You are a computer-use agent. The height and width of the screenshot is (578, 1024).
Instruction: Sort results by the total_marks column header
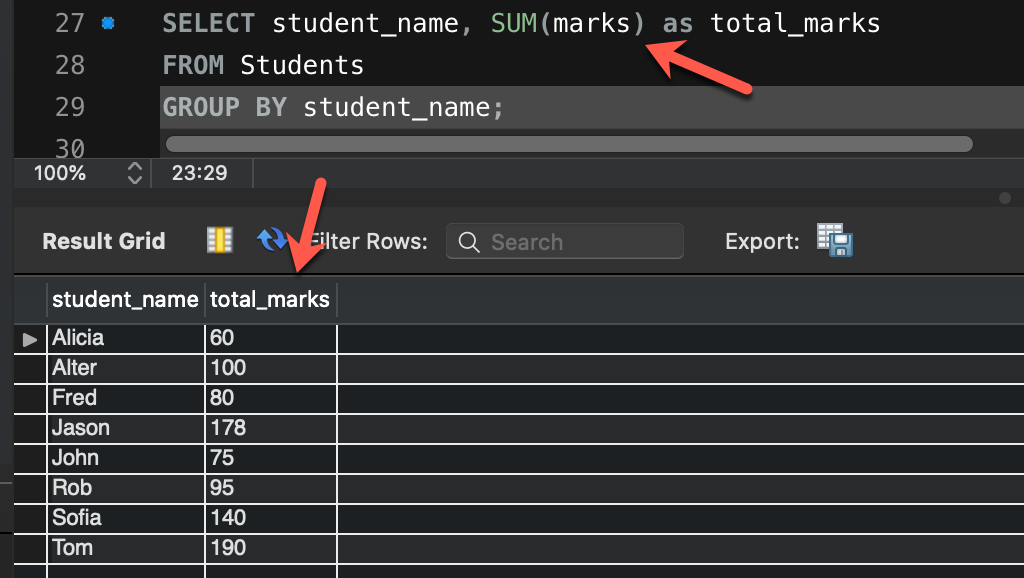(270, 299)
